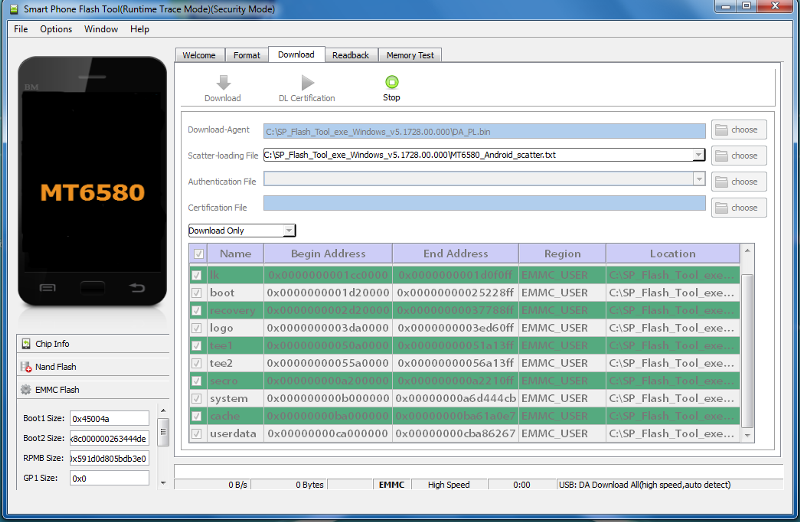Open Chip Info panel icon
Screen dimensions: 800x522
click(x=26, y=344)
